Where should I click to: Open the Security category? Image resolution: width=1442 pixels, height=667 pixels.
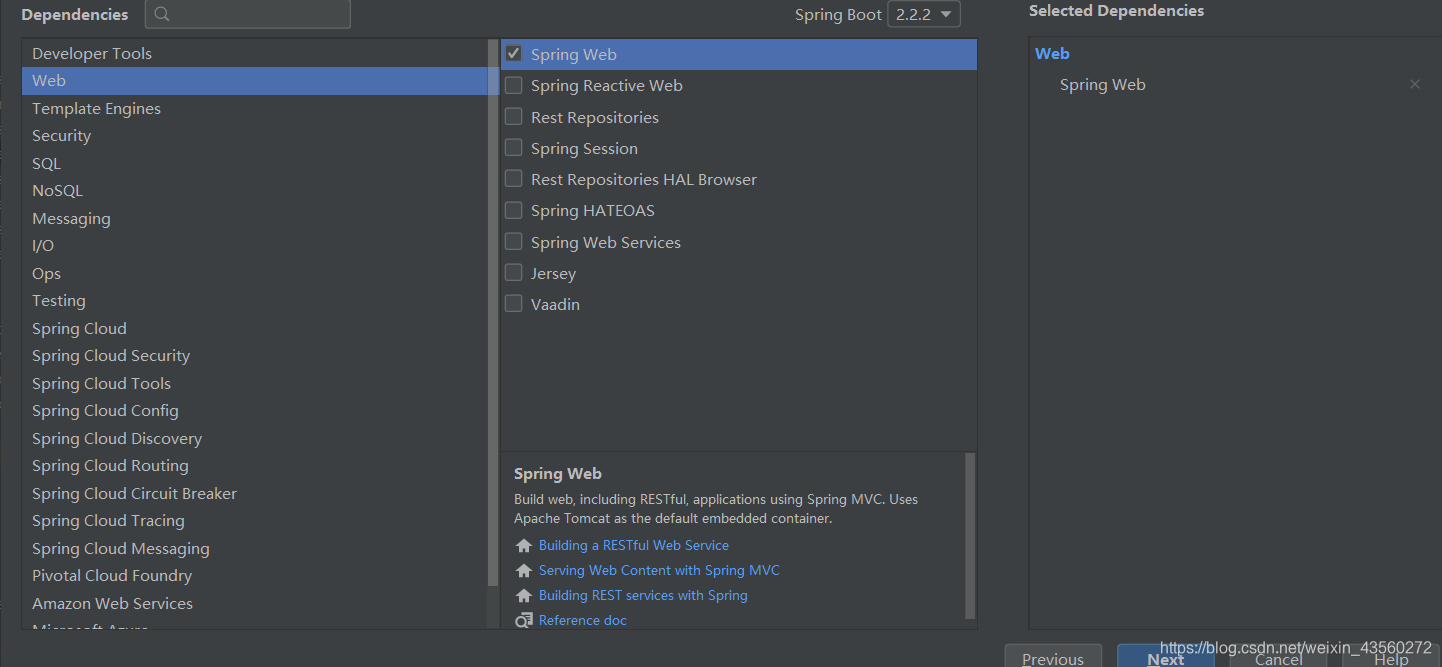coord(254,136)
